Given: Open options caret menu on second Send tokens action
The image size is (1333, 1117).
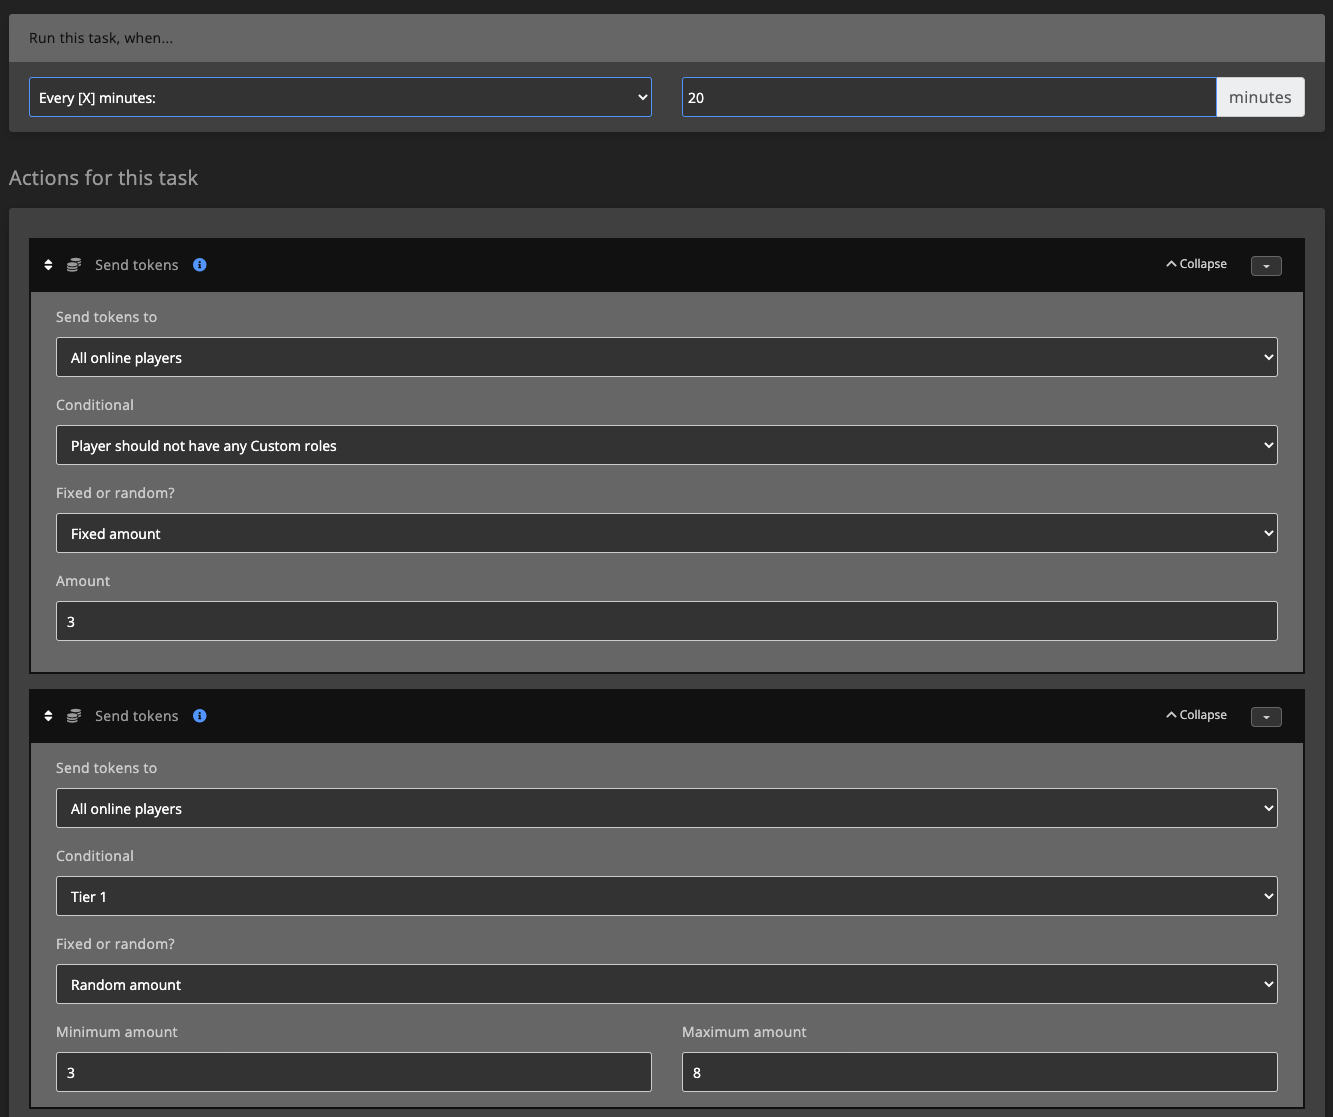Looking at the screenshot, I should pos(1266,717).
